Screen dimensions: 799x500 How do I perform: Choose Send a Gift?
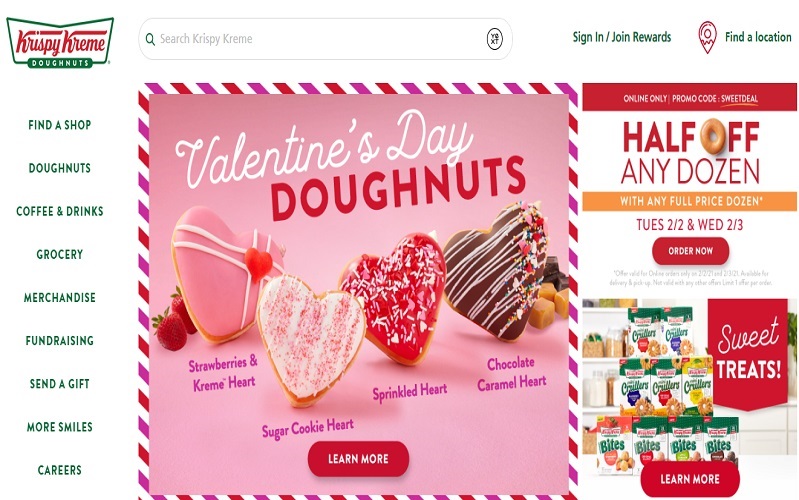tap(60, 384)
